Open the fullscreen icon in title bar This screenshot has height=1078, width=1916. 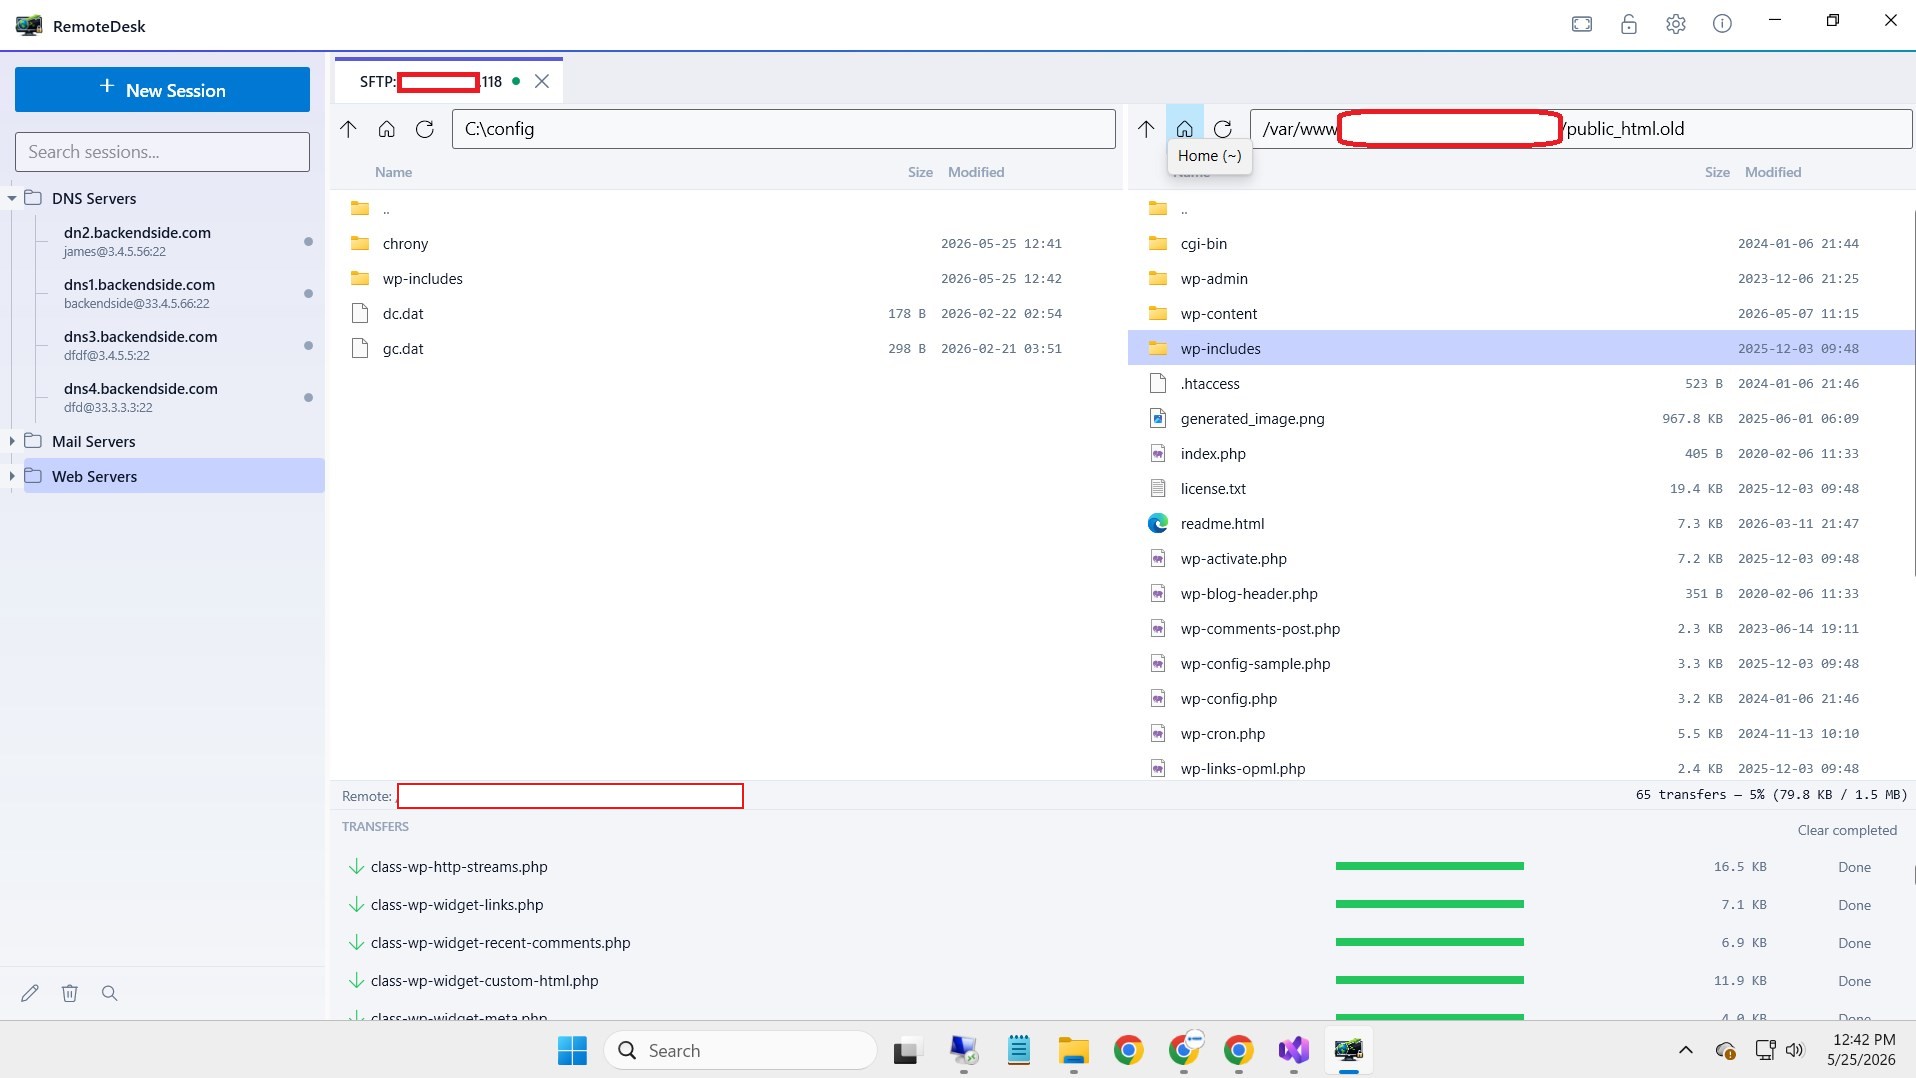click(1581, 24)
